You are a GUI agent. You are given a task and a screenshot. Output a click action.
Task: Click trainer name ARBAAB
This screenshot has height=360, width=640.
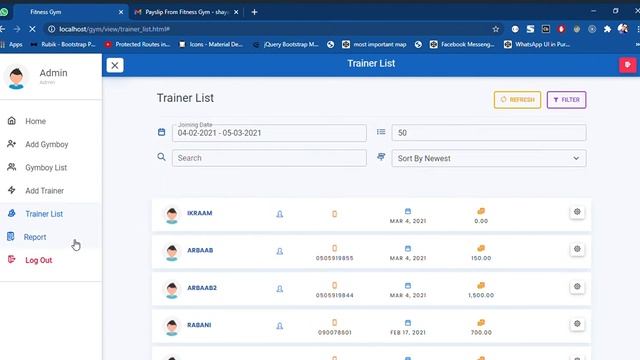click(x=200, y=250)
